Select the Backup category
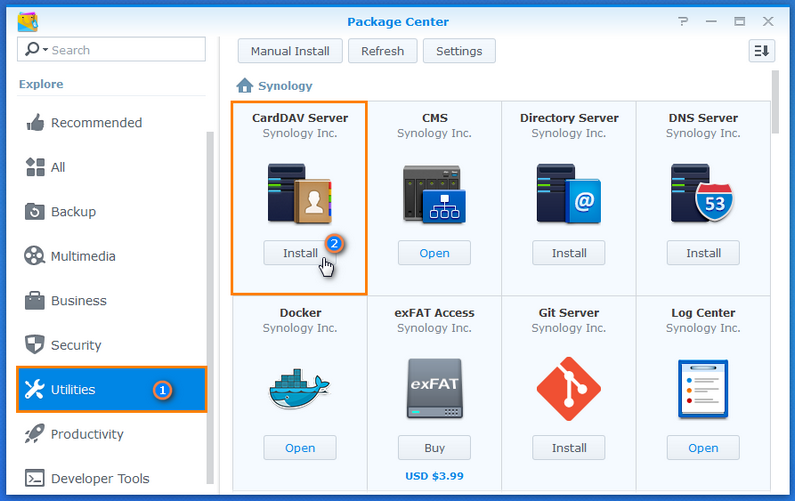Screen dimensions: 795x501 tap(112, 211)
